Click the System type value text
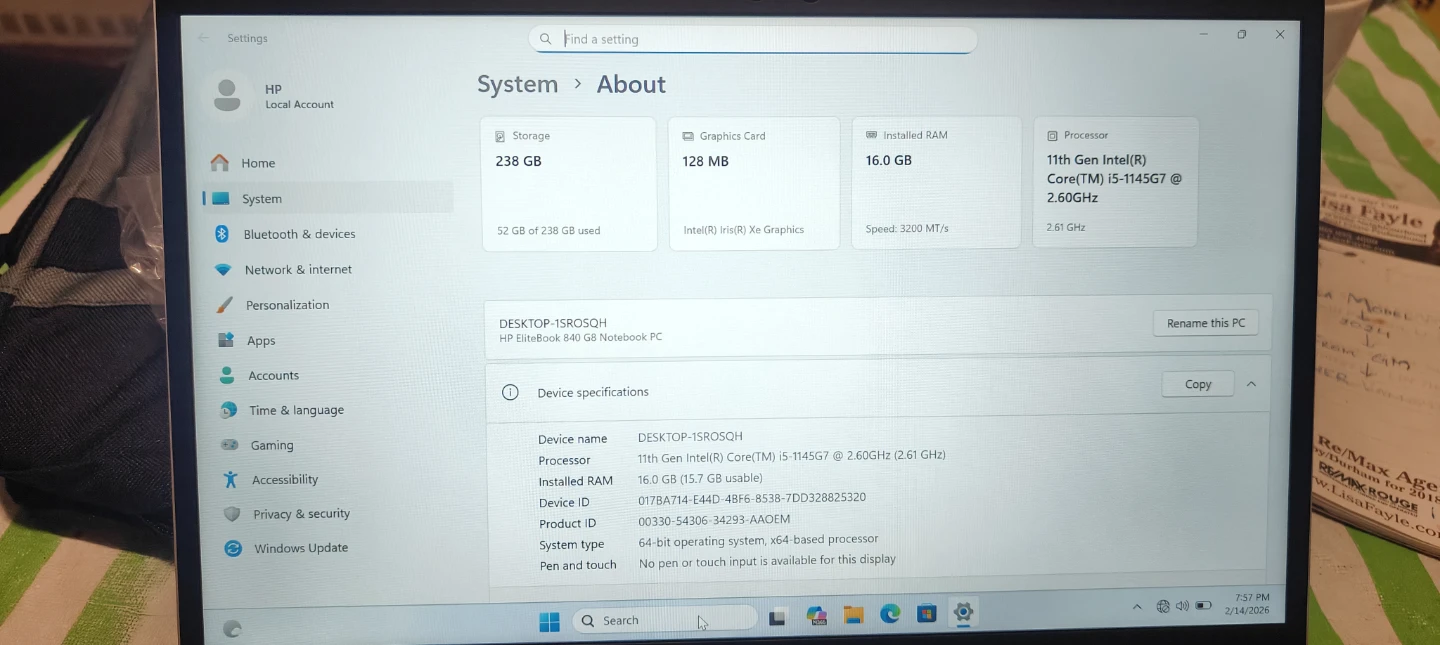The height and width of the screenshot is (645, 1440). click(758, 539)
